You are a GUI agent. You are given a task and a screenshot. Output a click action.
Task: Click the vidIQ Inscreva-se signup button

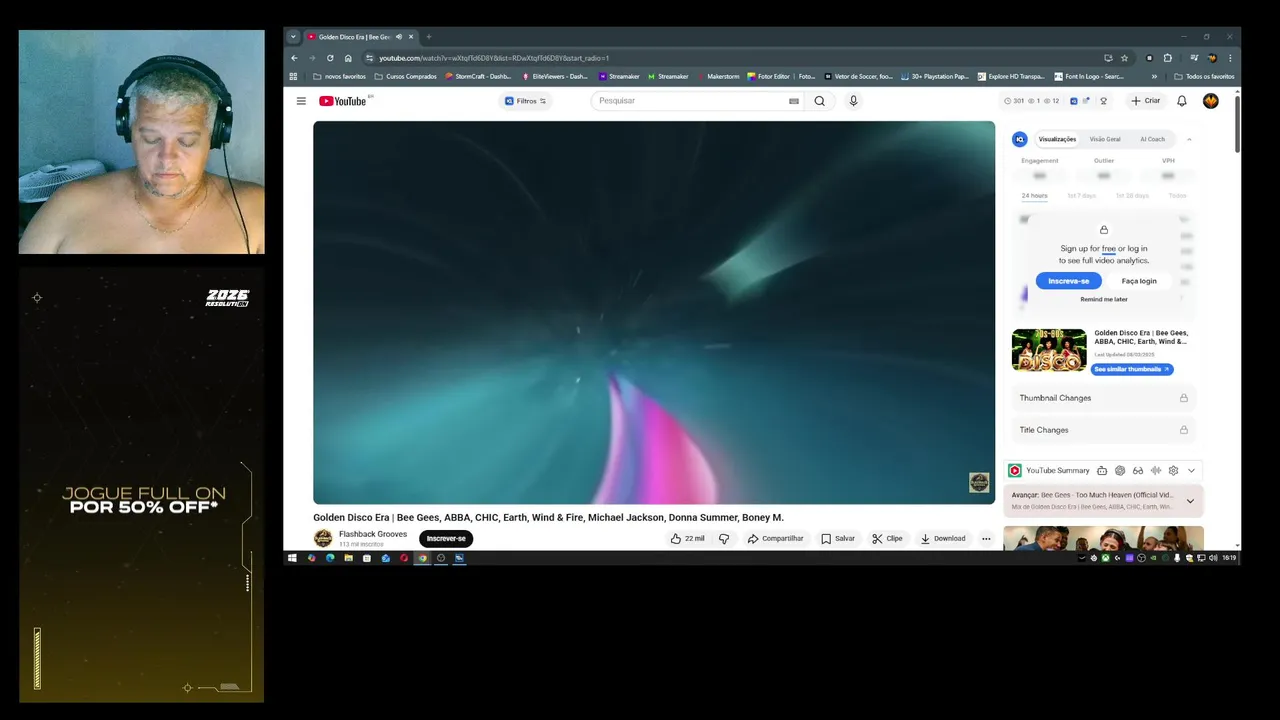click(x=1068, y=281)
